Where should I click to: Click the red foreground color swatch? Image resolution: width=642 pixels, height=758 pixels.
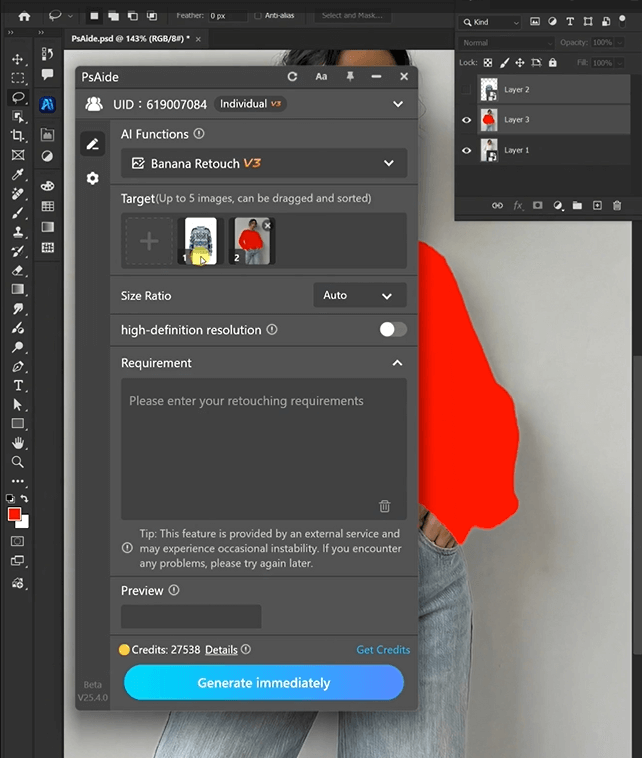[x=14, y=514]
